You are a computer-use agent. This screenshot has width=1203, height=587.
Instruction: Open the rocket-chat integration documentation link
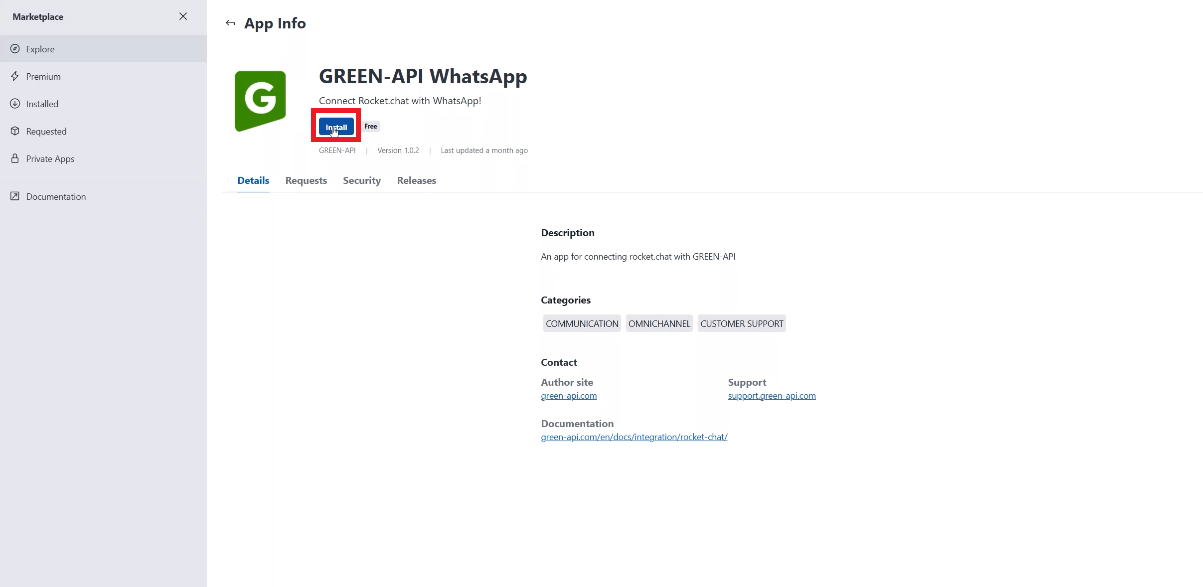click(x=634, y=436)
